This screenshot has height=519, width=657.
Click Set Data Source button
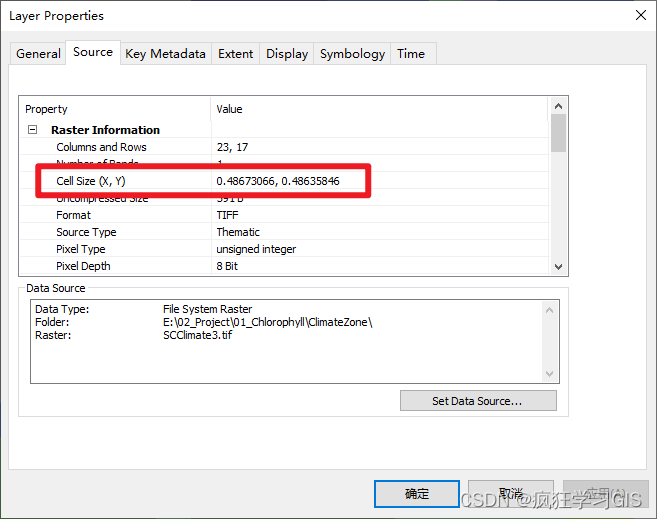pos(478,401)
